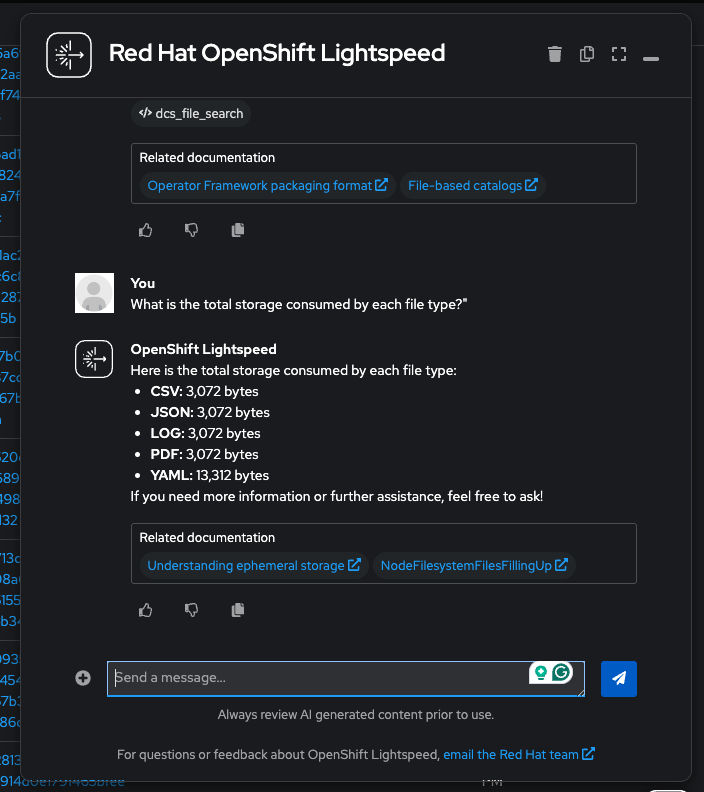Click the Red Hat OpenShift Lightspeed title
The width and height of the screenshot is (704, 792).
pos(277,54)
